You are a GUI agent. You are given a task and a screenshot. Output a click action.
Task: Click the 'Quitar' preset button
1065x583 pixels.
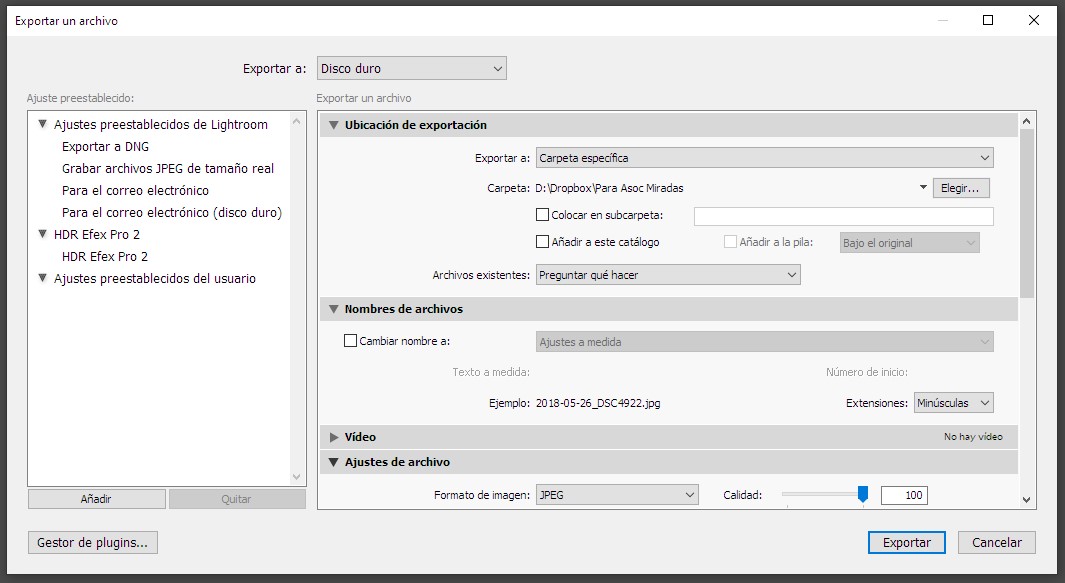(x=236, y=499)
